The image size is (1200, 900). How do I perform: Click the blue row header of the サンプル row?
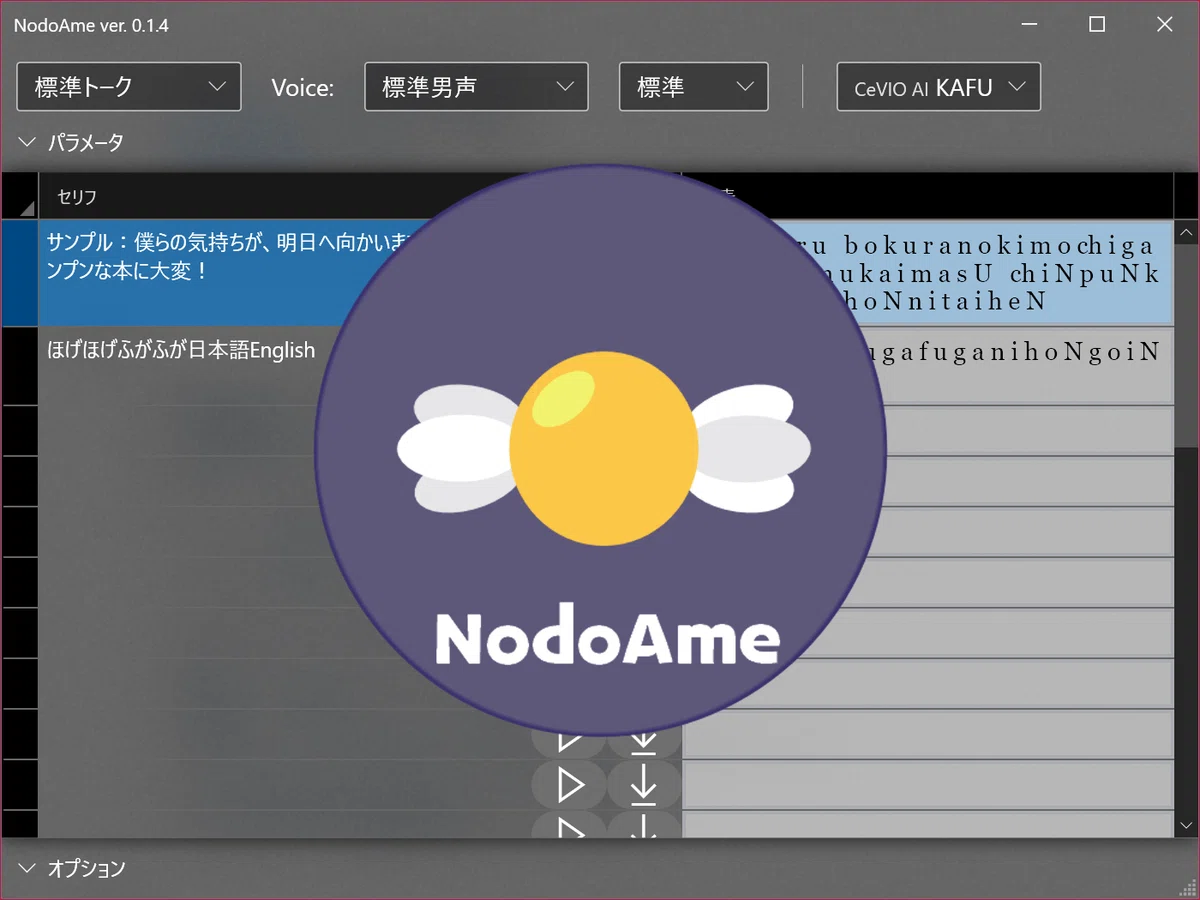coord(19,273)
